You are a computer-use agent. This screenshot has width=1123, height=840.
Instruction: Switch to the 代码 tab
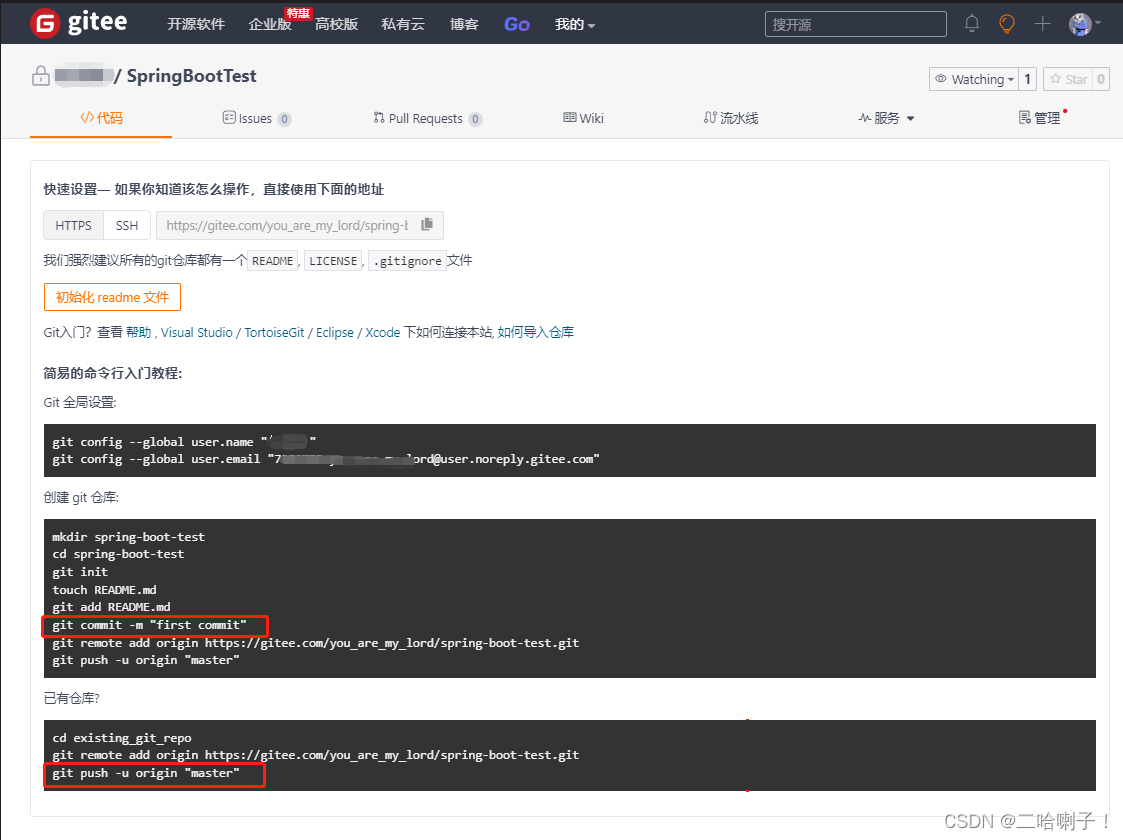(x=101, y=118)
